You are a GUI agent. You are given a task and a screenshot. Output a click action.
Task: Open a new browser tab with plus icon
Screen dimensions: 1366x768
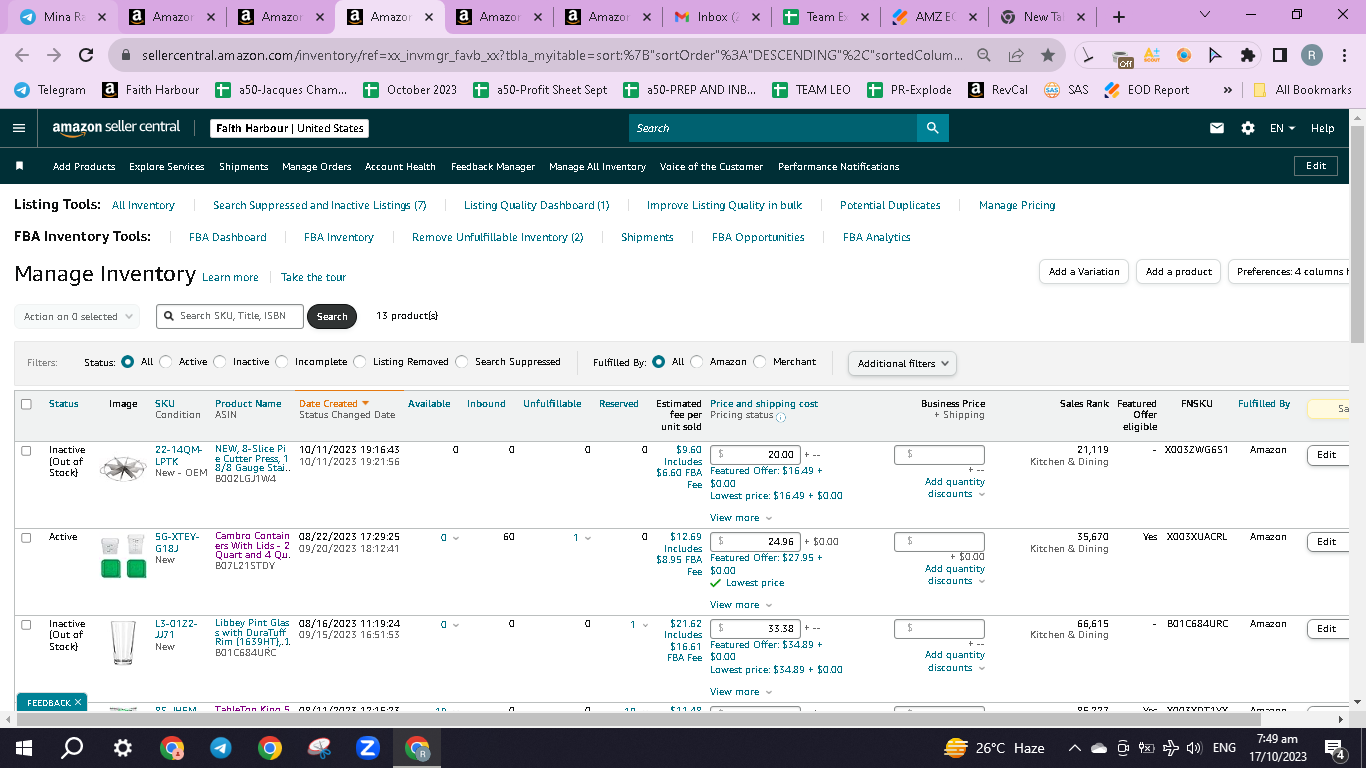[1119, 17]
